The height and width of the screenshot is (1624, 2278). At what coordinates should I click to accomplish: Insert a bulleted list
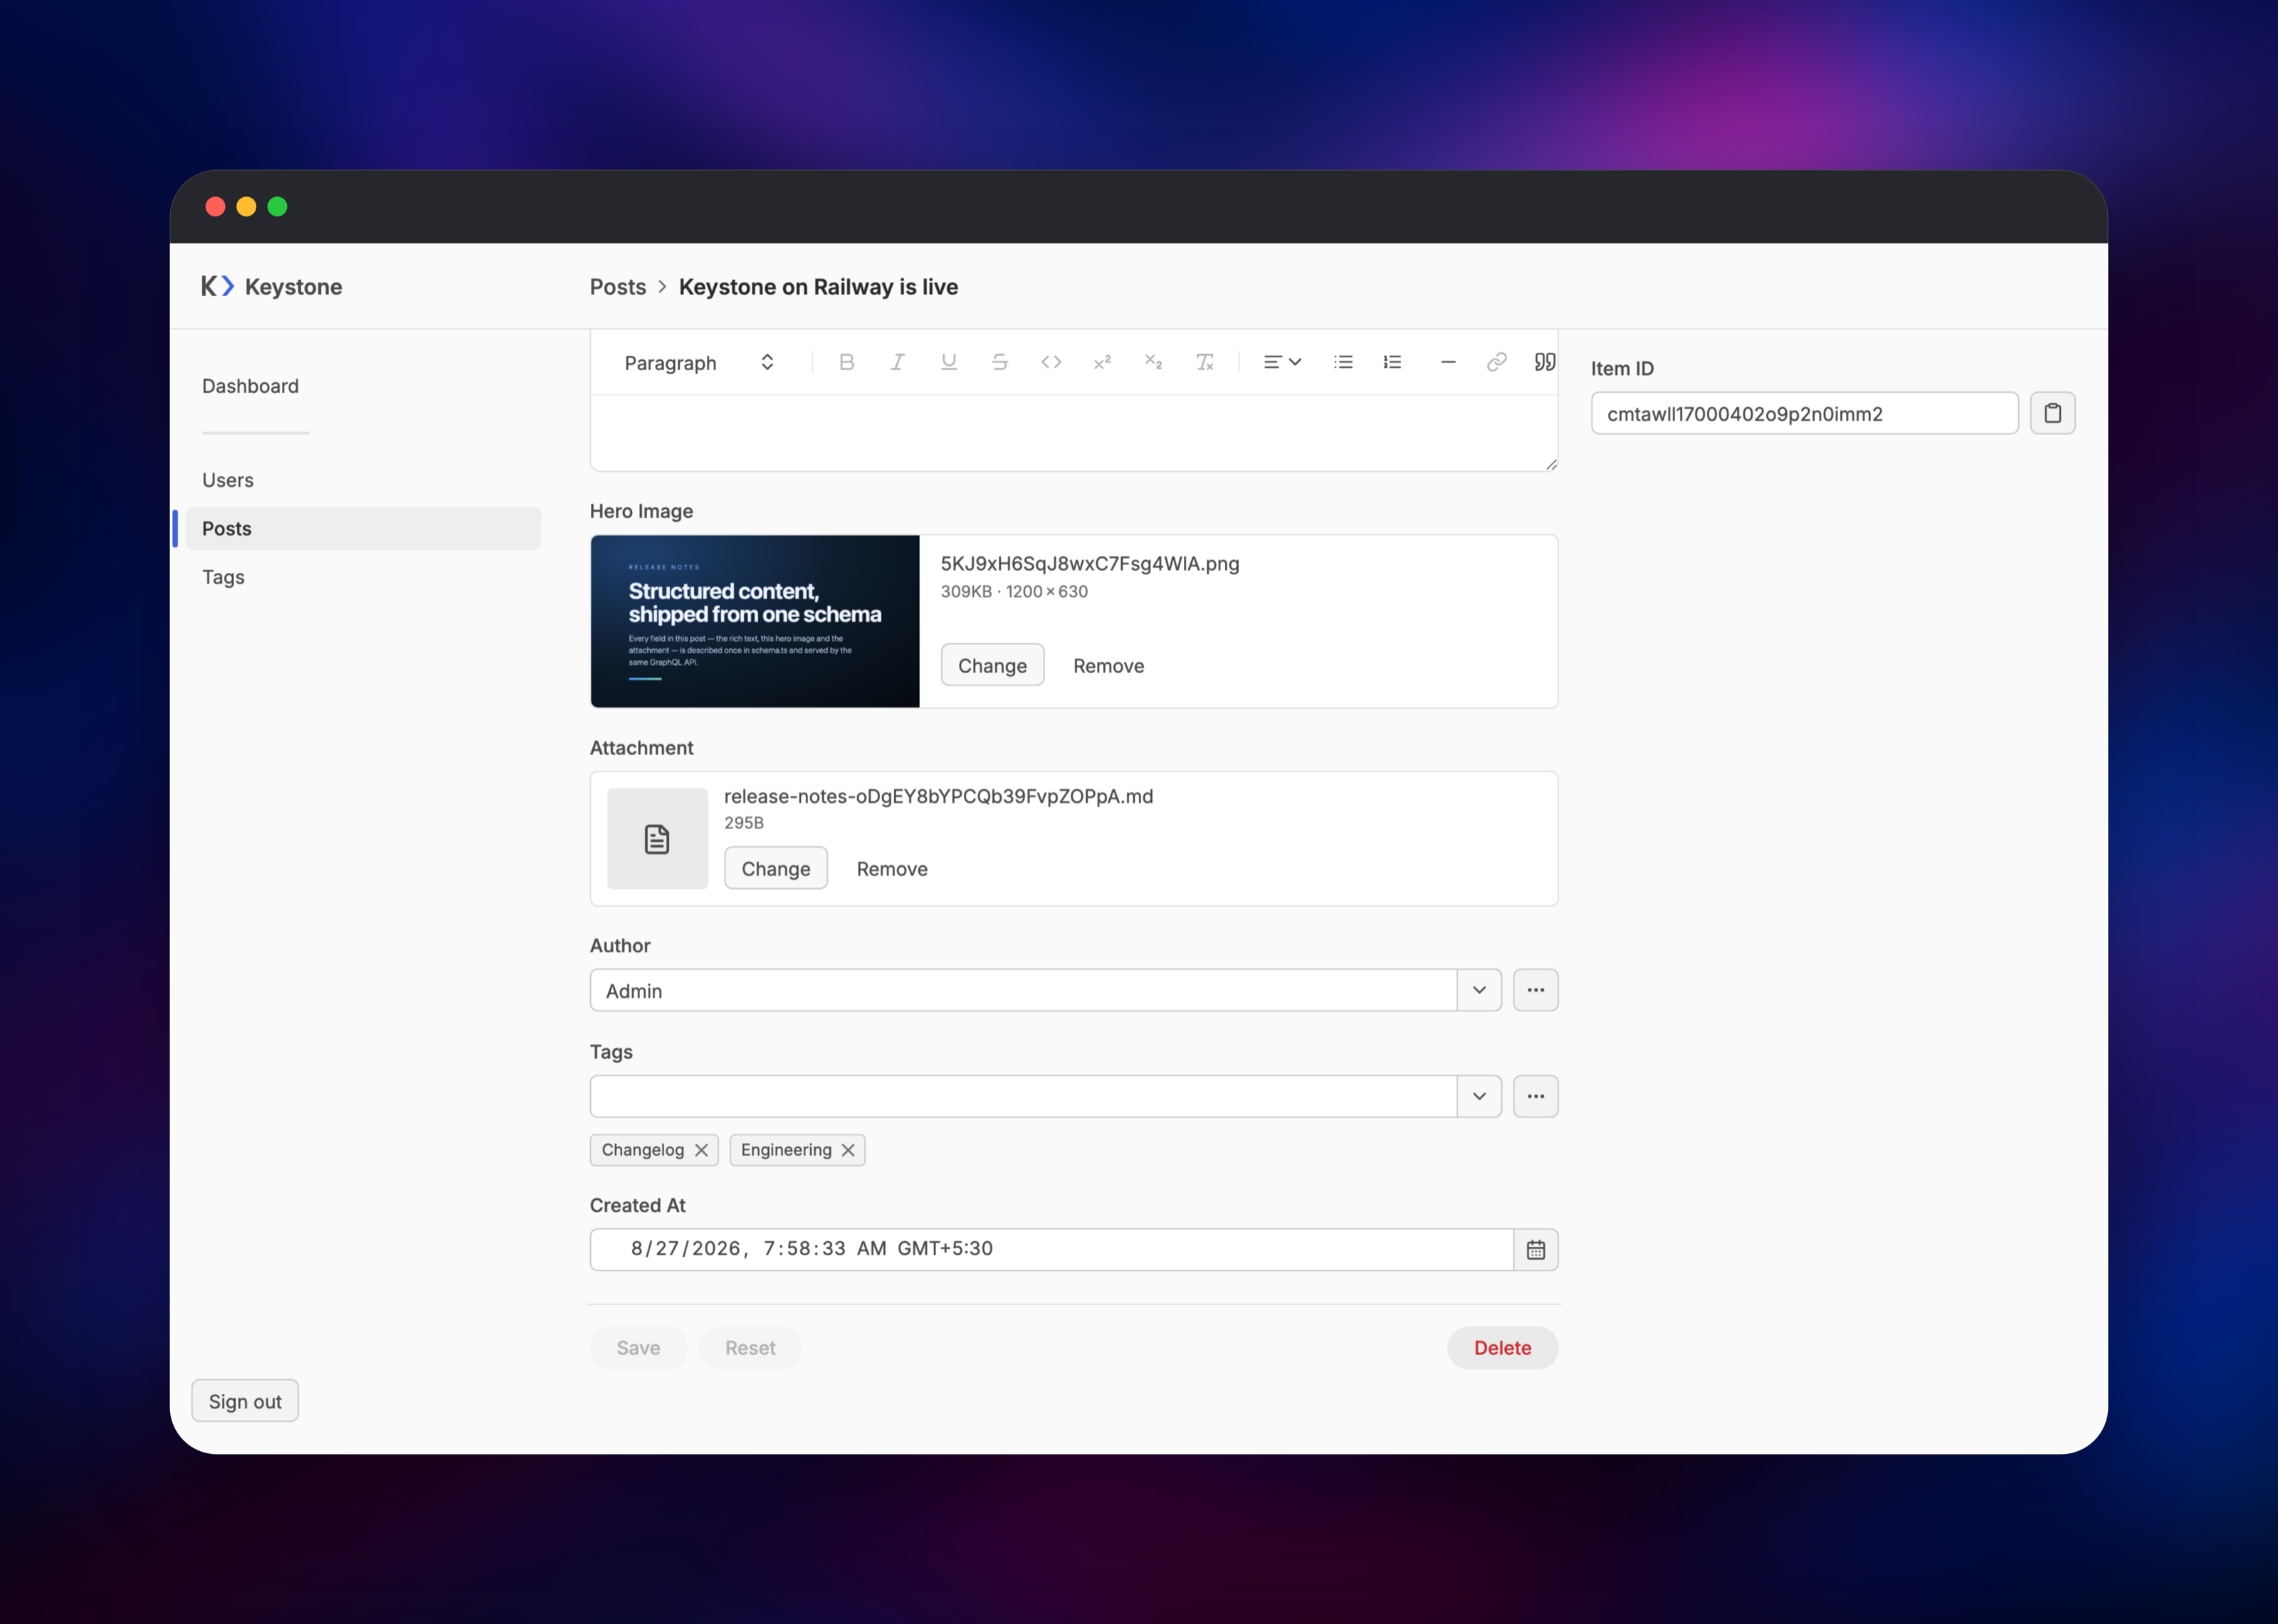point(1343,362)
